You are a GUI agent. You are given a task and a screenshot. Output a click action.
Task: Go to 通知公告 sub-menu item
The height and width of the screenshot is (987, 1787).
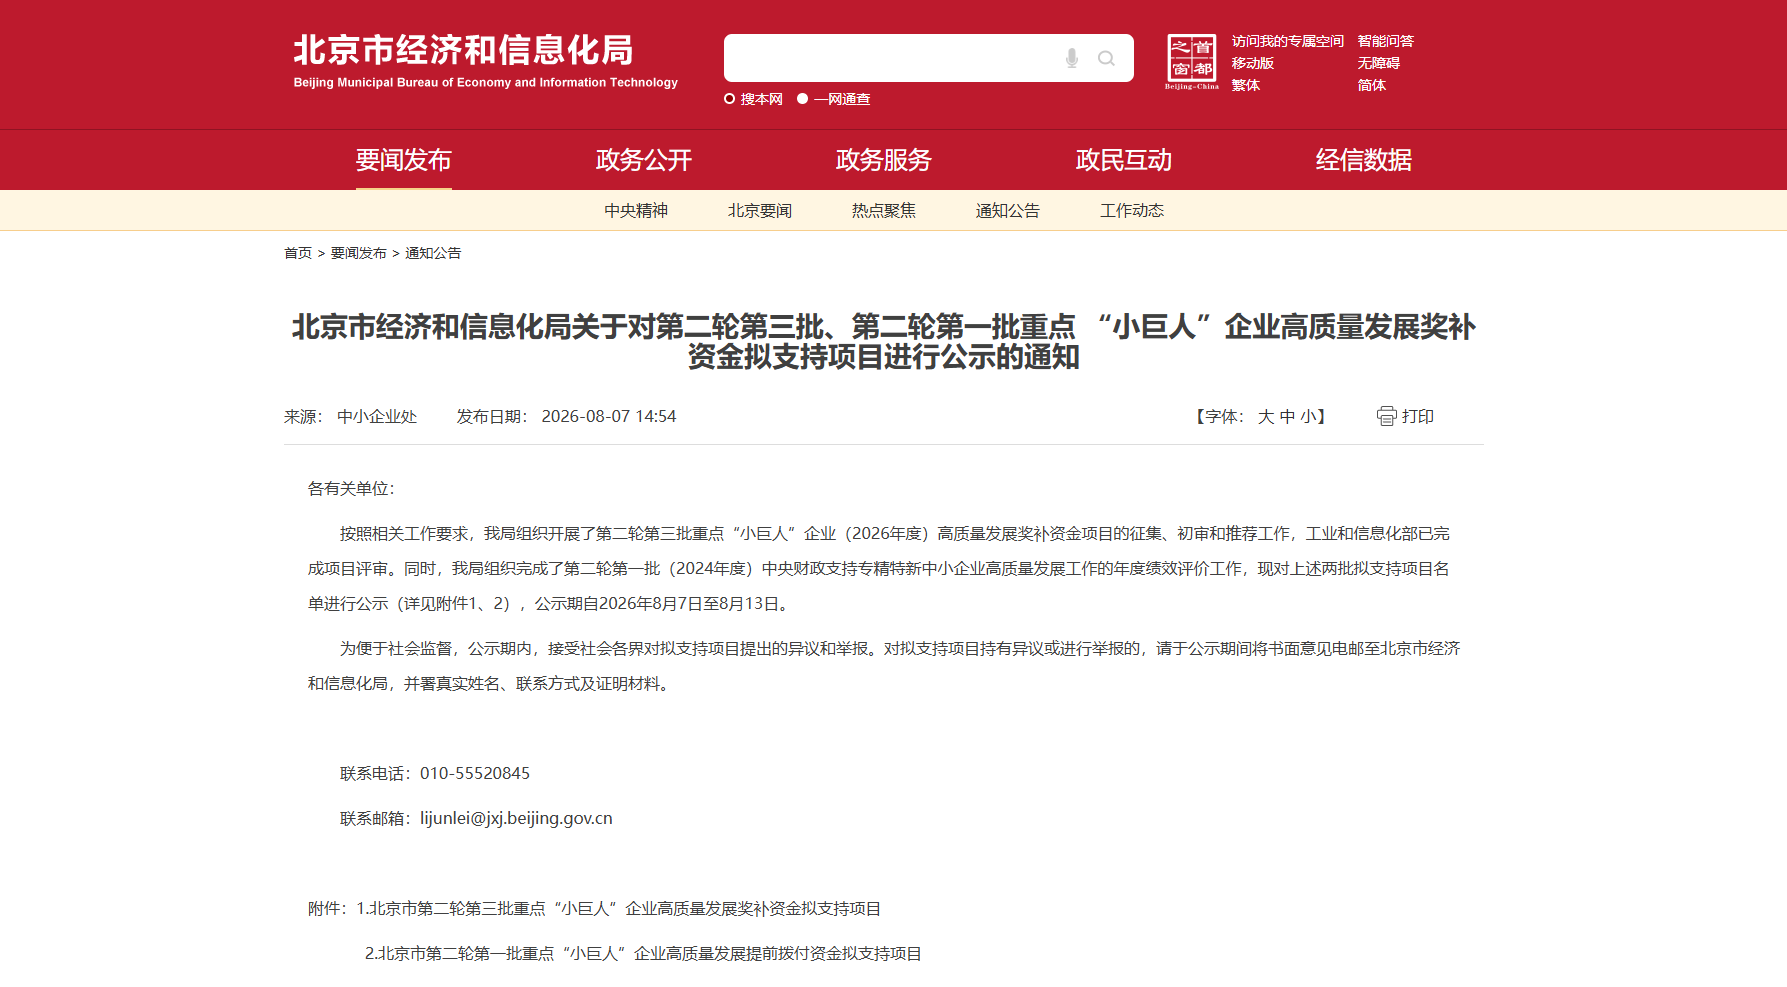pos(1008,211)
